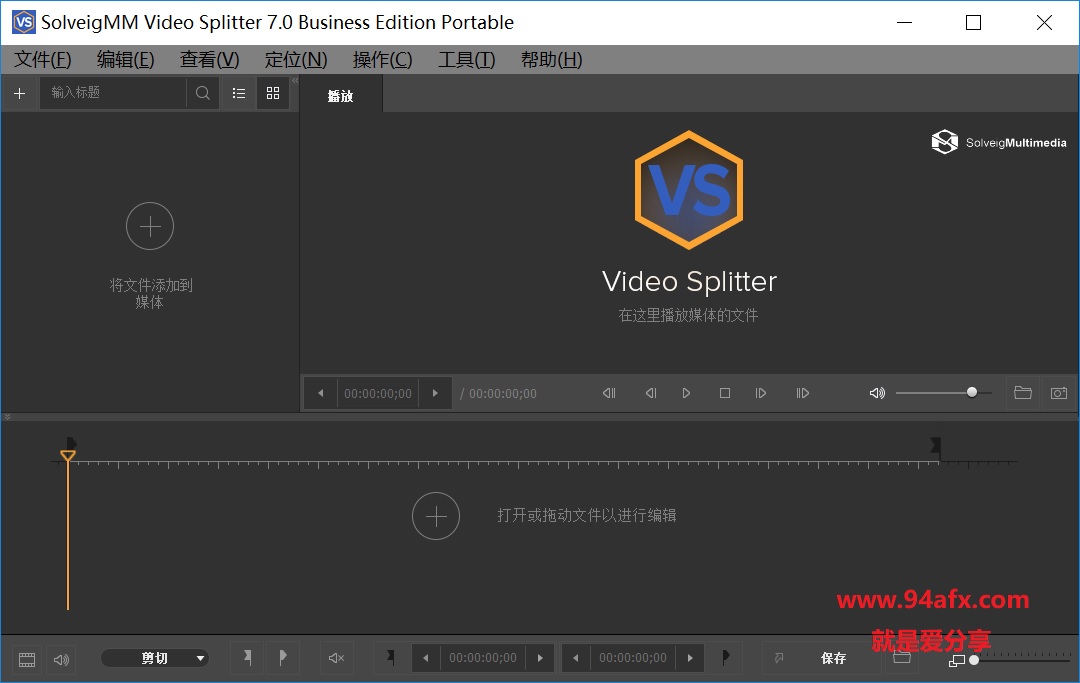Click the fragment end time field
Viewport: 1080px width, 683px height.
[x=633, y=658]
